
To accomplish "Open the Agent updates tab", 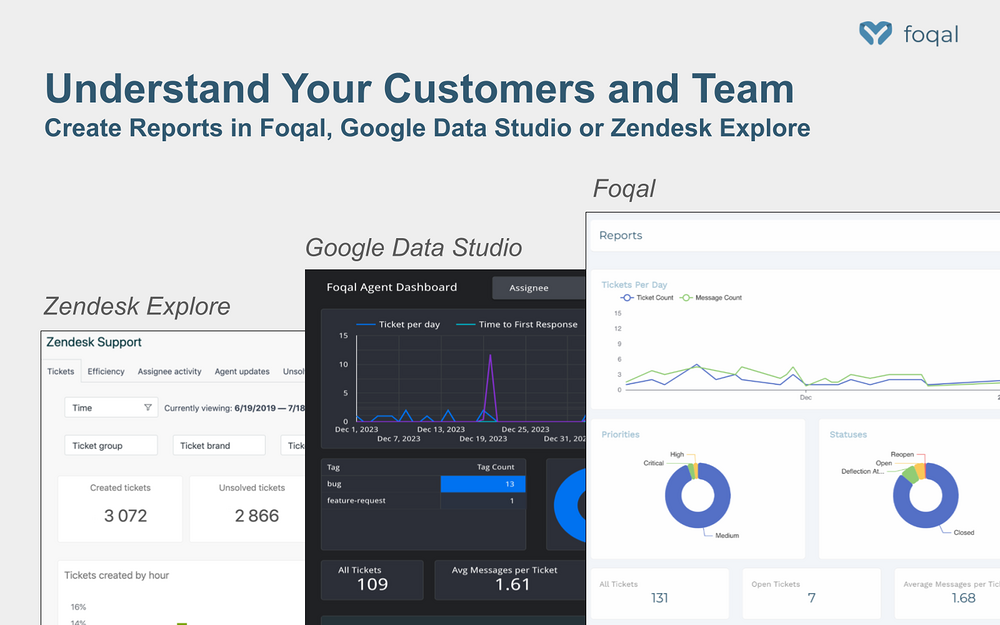I will [x=242, y=371].
